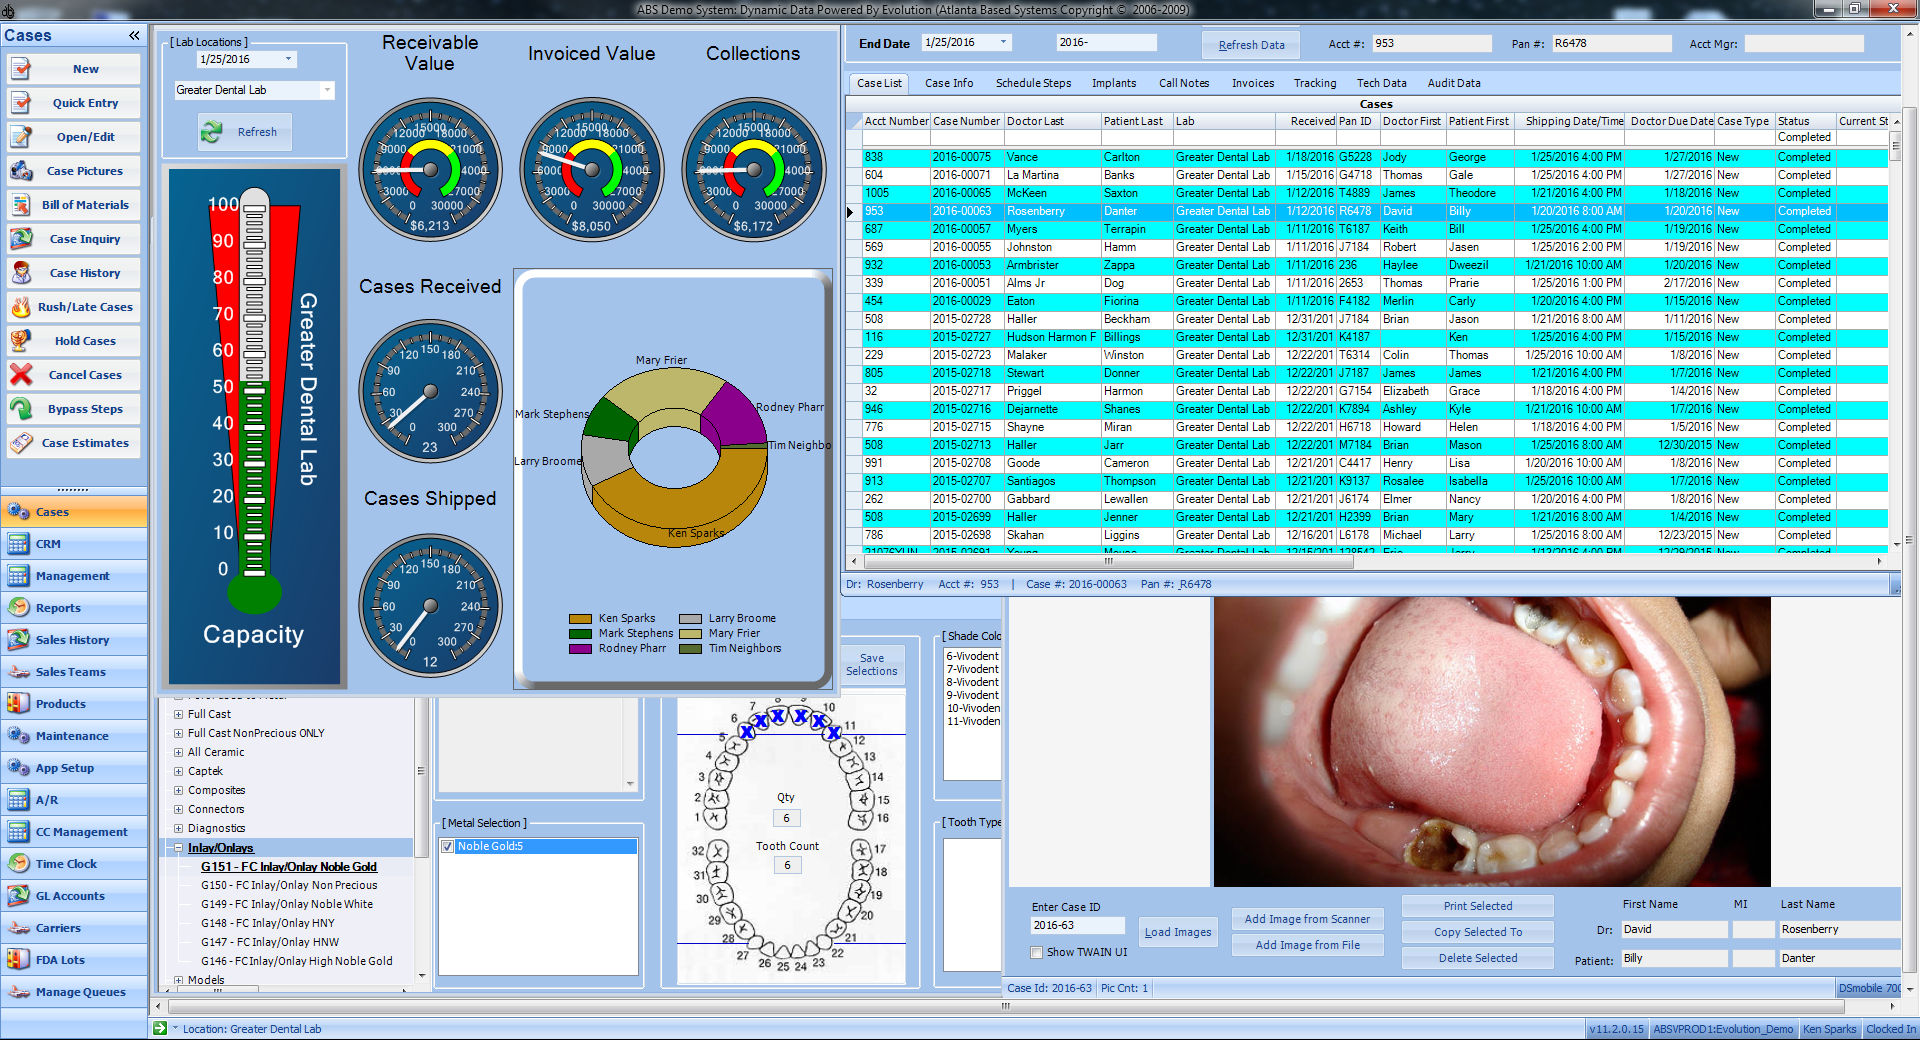Toggle the Noble Gold5 metal checkbox

click(x=448, y=847)
